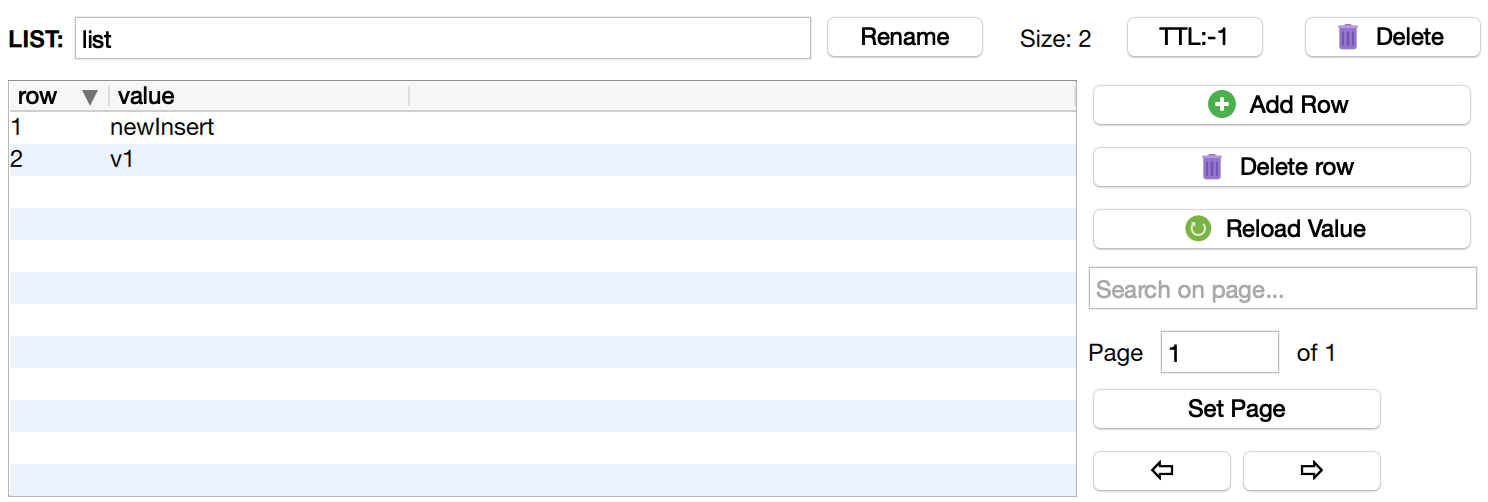Select row 1 with value newInsert
Image resolution: width=1488 pixels, height=502 pixels.
[162, 128]
